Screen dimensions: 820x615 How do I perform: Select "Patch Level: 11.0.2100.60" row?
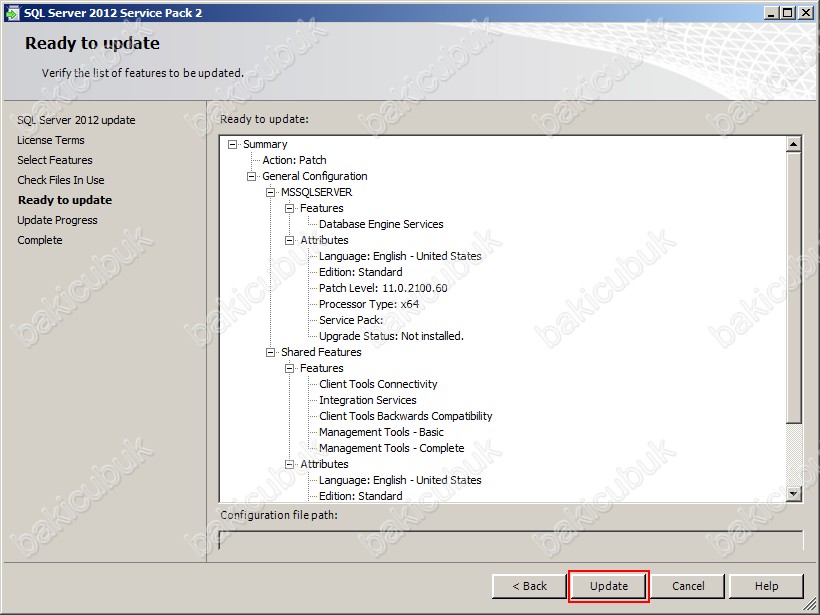pyautogui.click(x=383, y=288)
